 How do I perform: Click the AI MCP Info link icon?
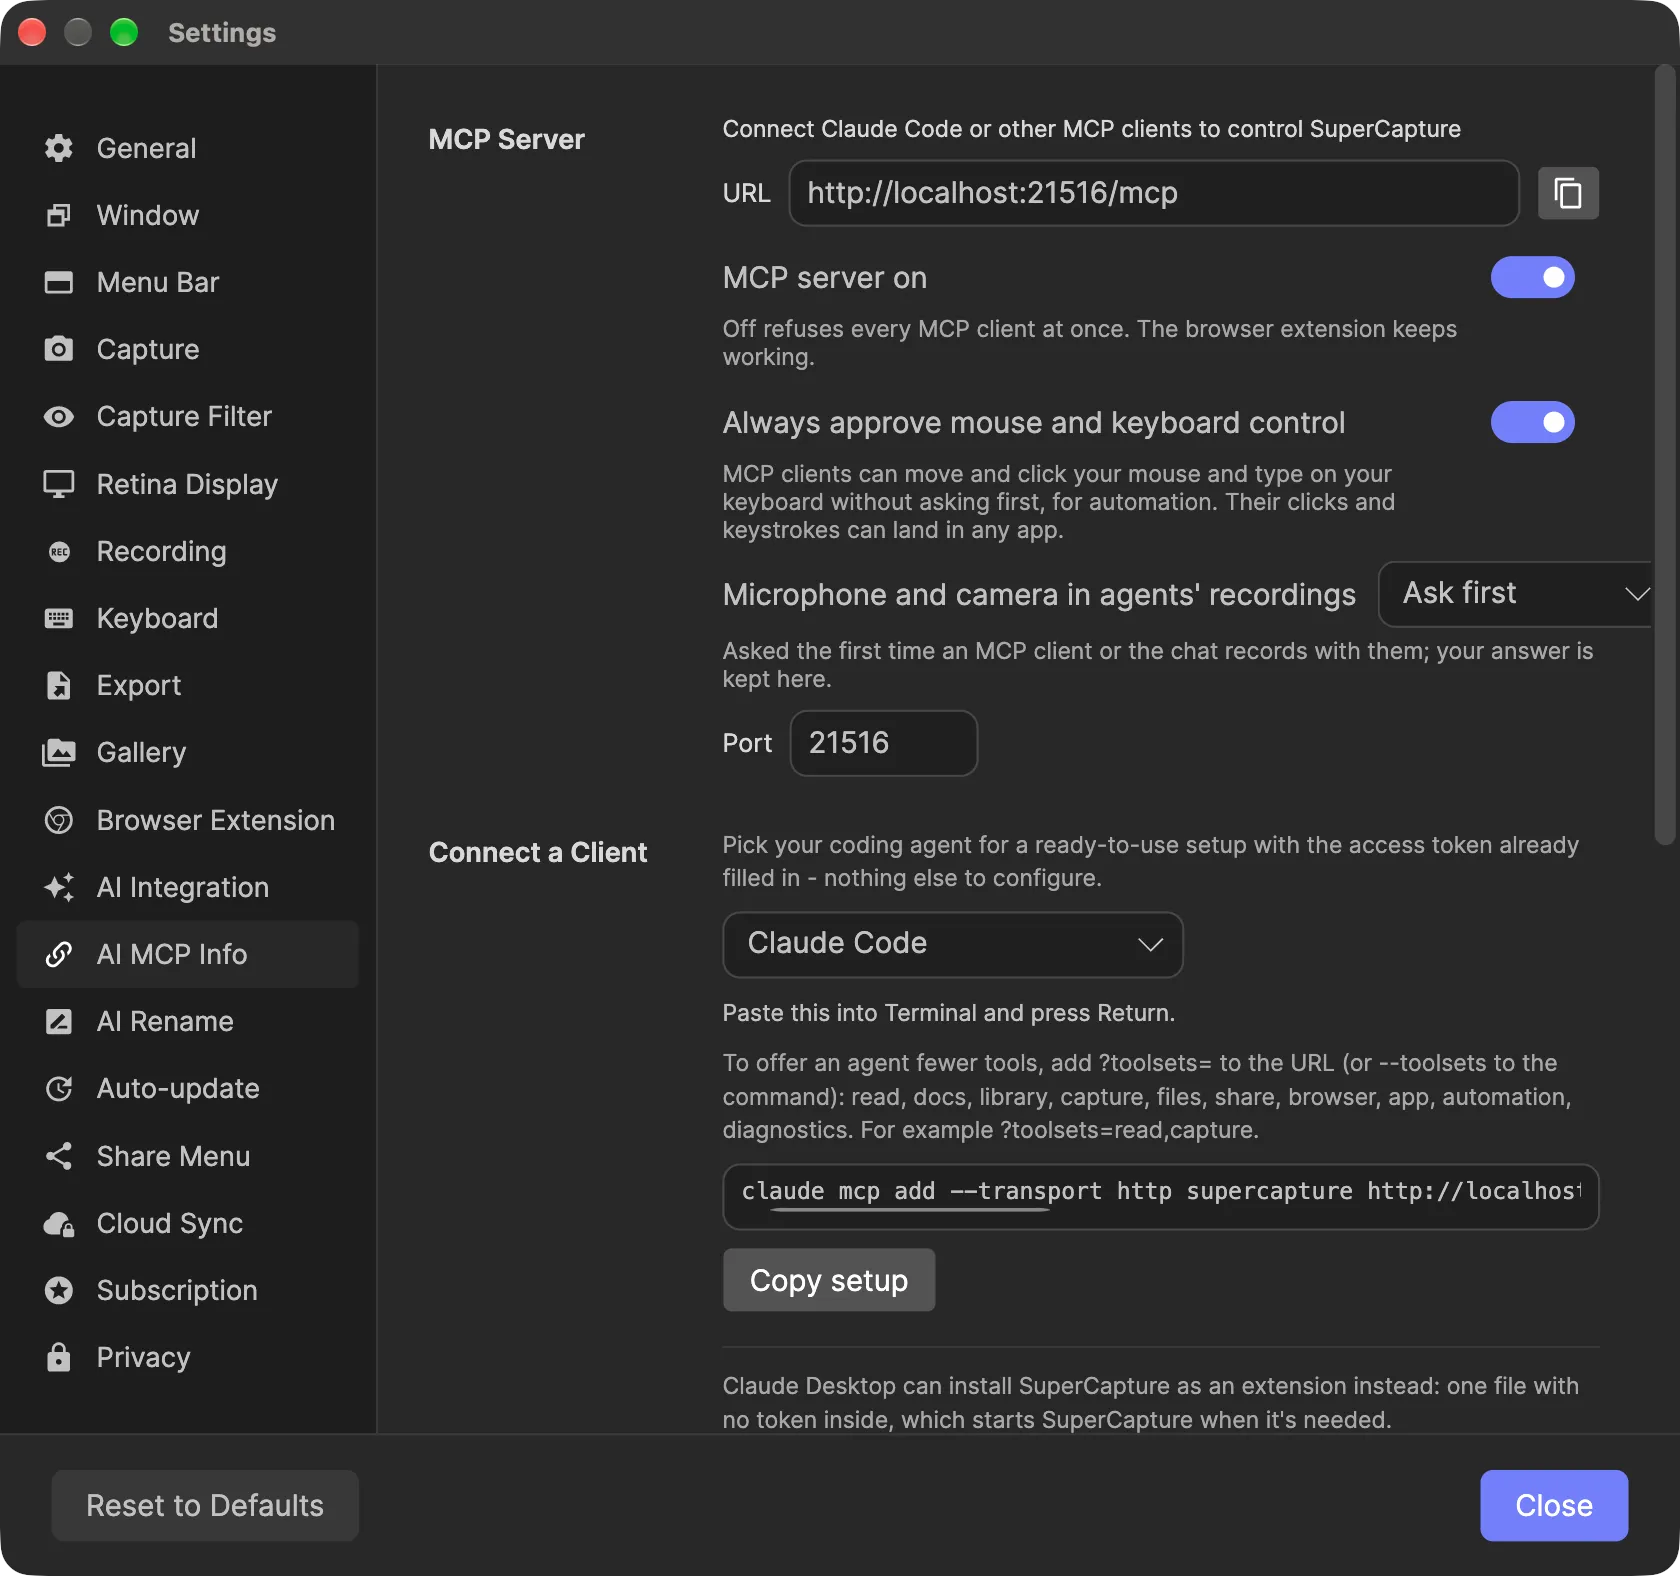click(x=59, y=954)
